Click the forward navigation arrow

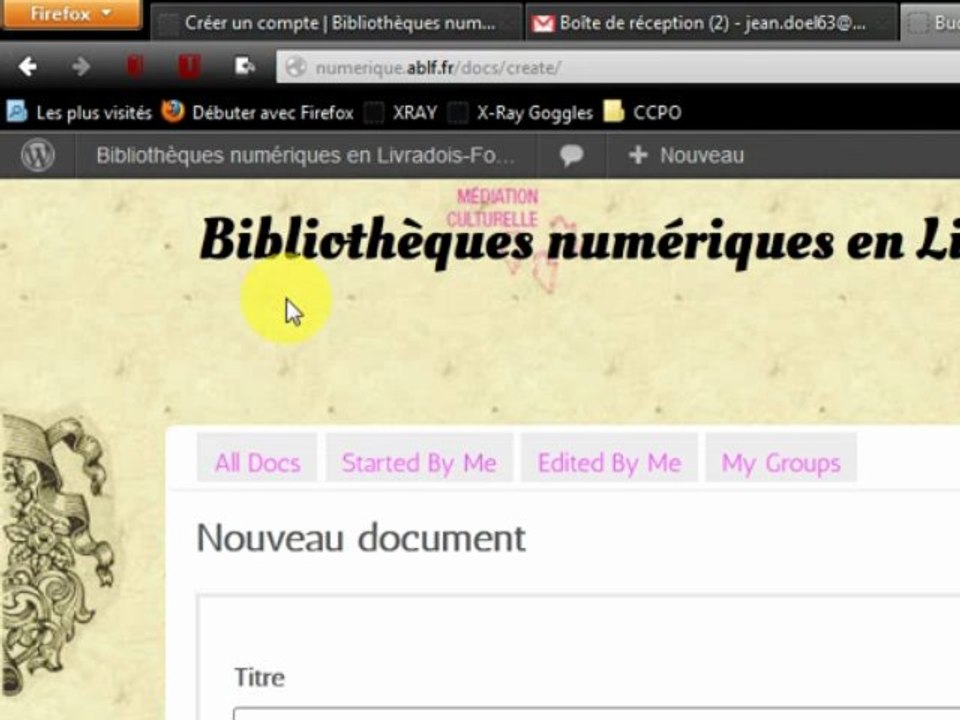point(81,66)
